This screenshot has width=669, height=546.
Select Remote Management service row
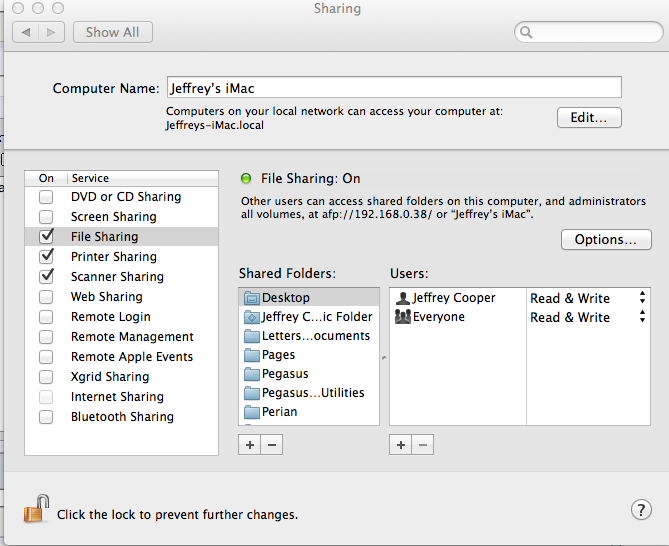[122, 337]
